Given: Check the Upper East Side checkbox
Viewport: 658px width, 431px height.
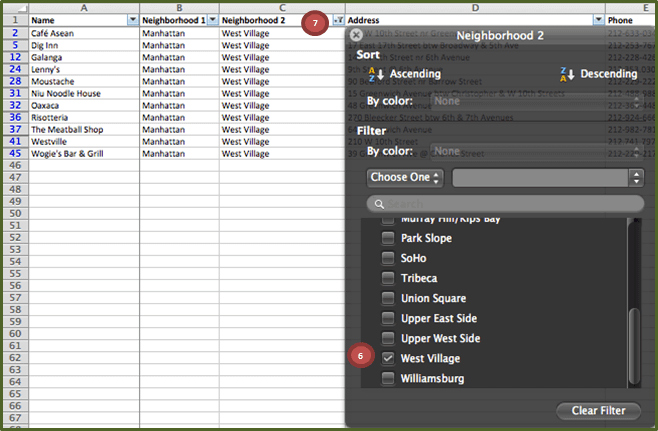Looking at the screenshot, I should tap(388, 318).
